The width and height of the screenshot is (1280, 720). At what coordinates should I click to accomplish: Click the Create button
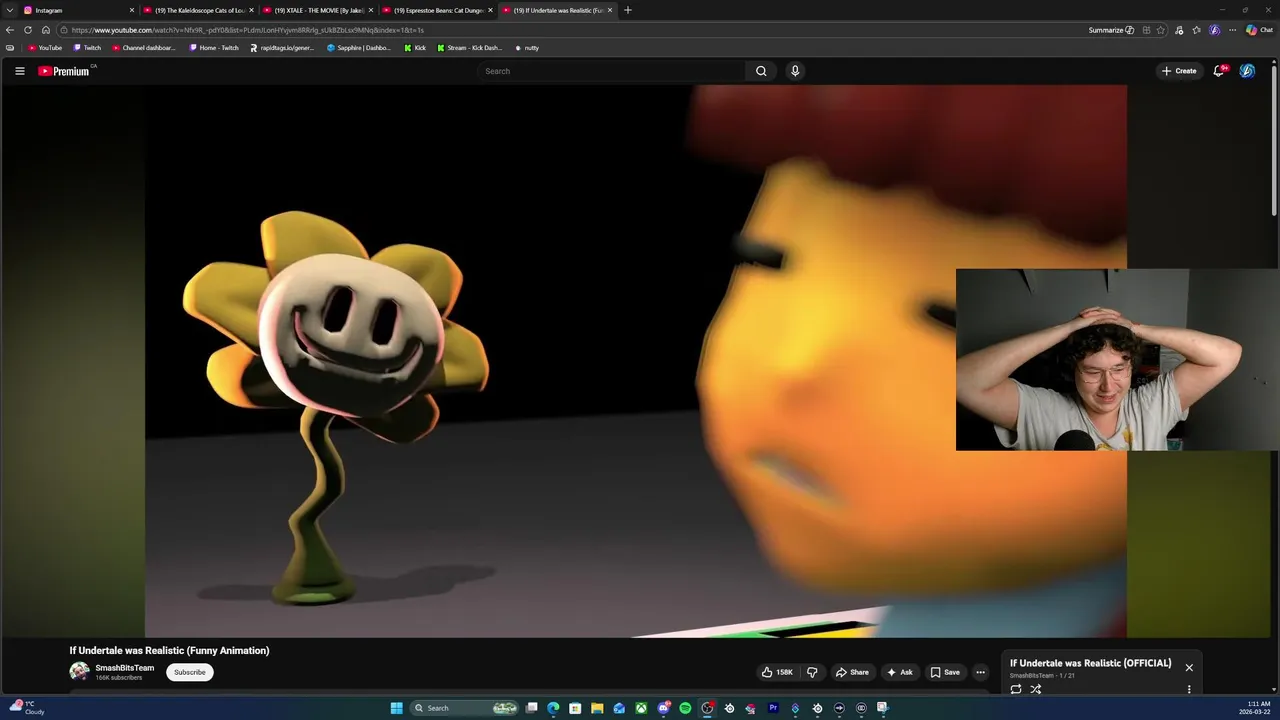coord(1179,71)
